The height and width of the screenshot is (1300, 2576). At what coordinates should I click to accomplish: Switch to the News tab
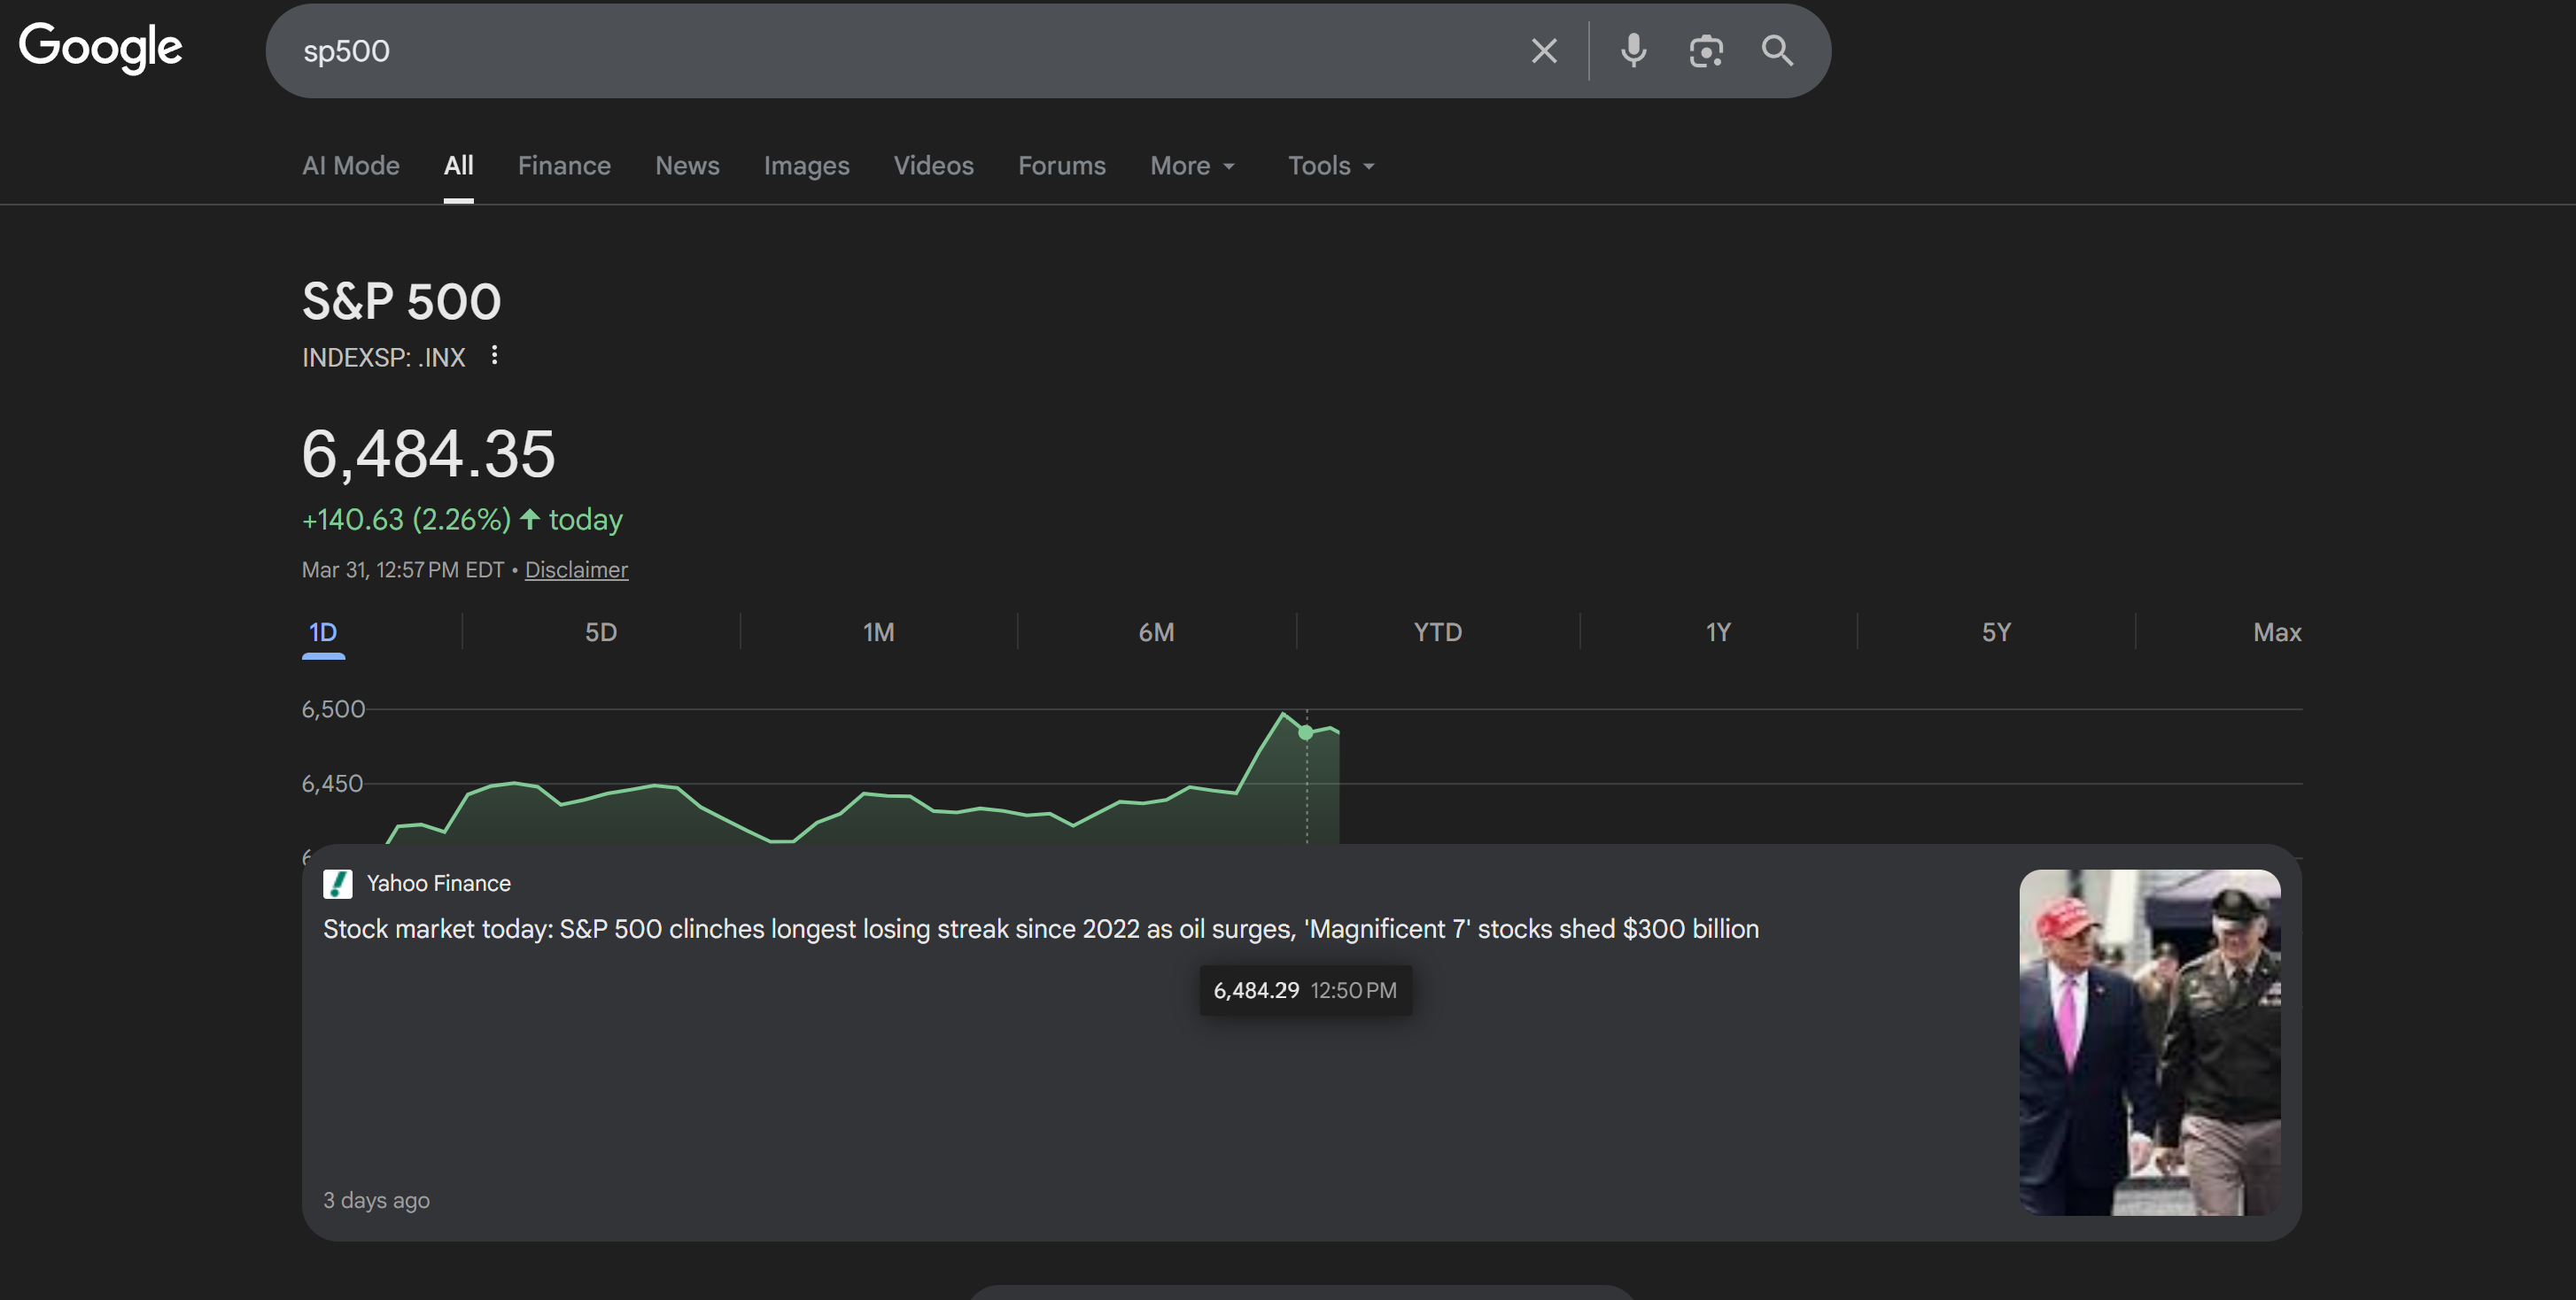point(687,166)
